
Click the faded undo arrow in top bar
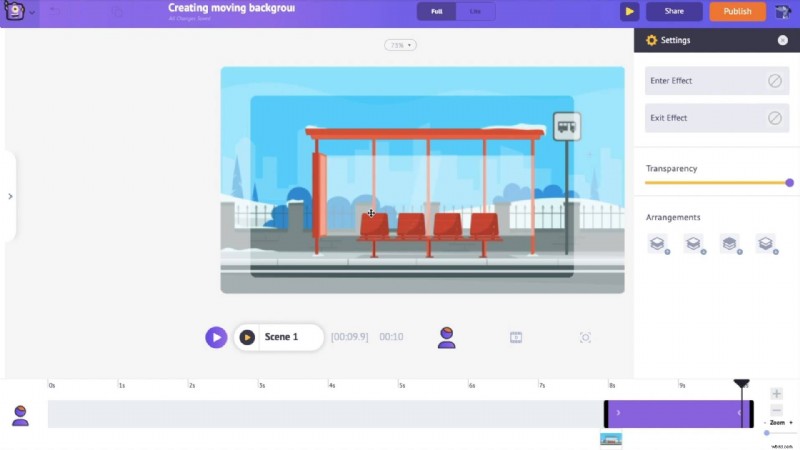[55, 11]
